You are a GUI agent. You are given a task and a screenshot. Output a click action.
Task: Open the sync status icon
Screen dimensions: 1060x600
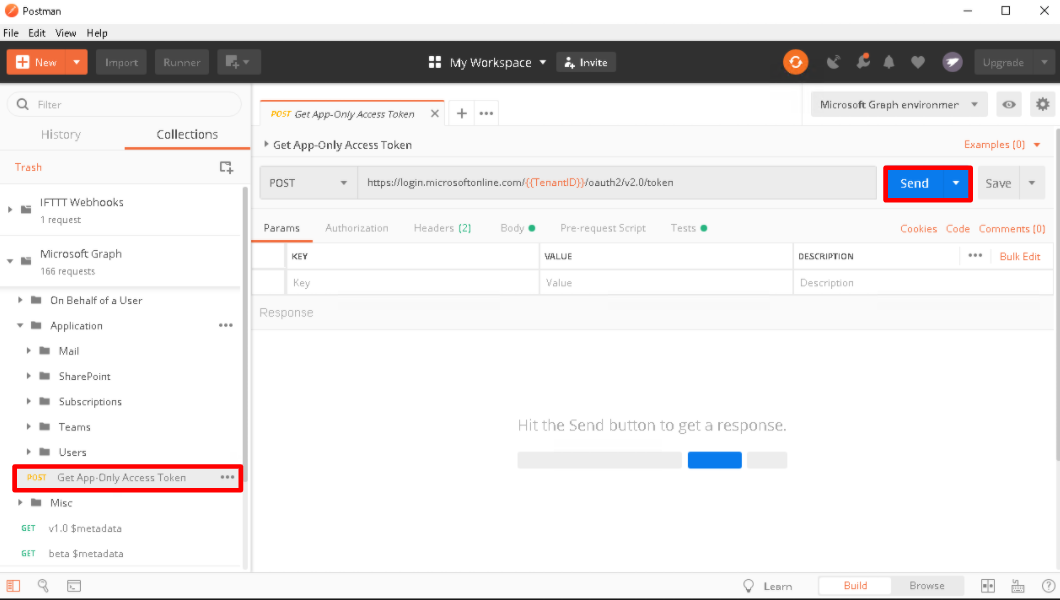(x=795, y=62)
